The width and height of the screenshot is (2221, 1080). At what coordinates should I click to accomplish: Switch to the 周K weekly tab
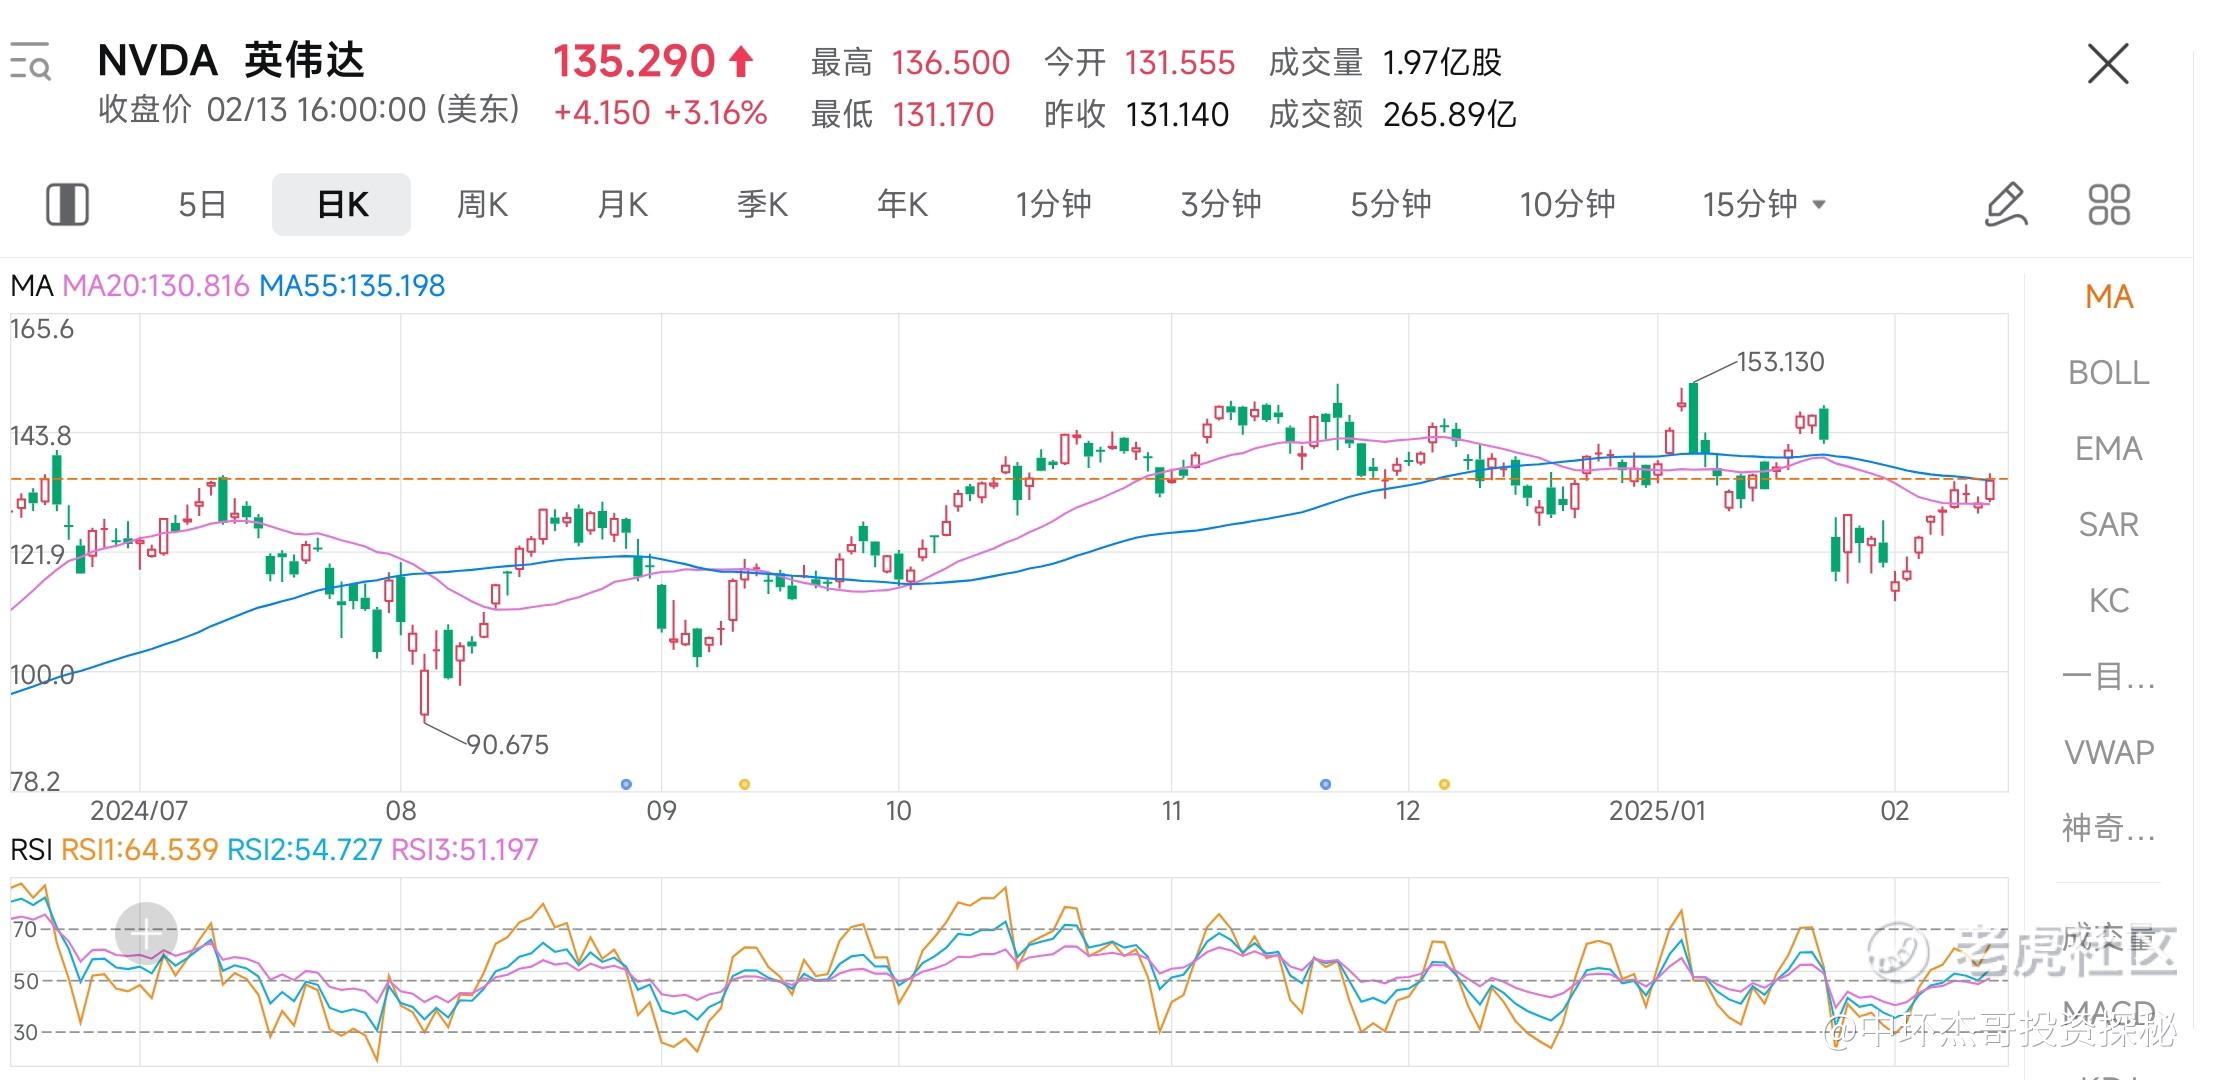(x=482, y=205)
